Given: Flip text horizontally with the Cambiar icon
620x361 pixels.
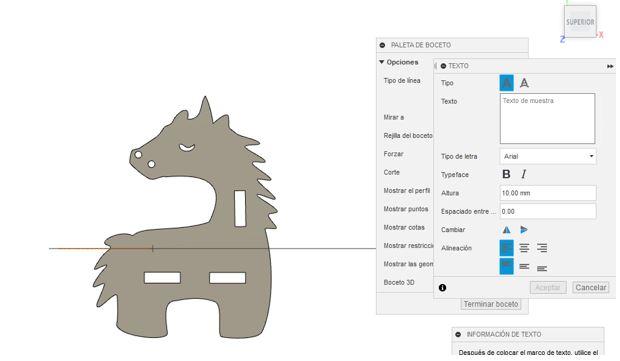Looking at the screenshot, I should tap(507, 230).
